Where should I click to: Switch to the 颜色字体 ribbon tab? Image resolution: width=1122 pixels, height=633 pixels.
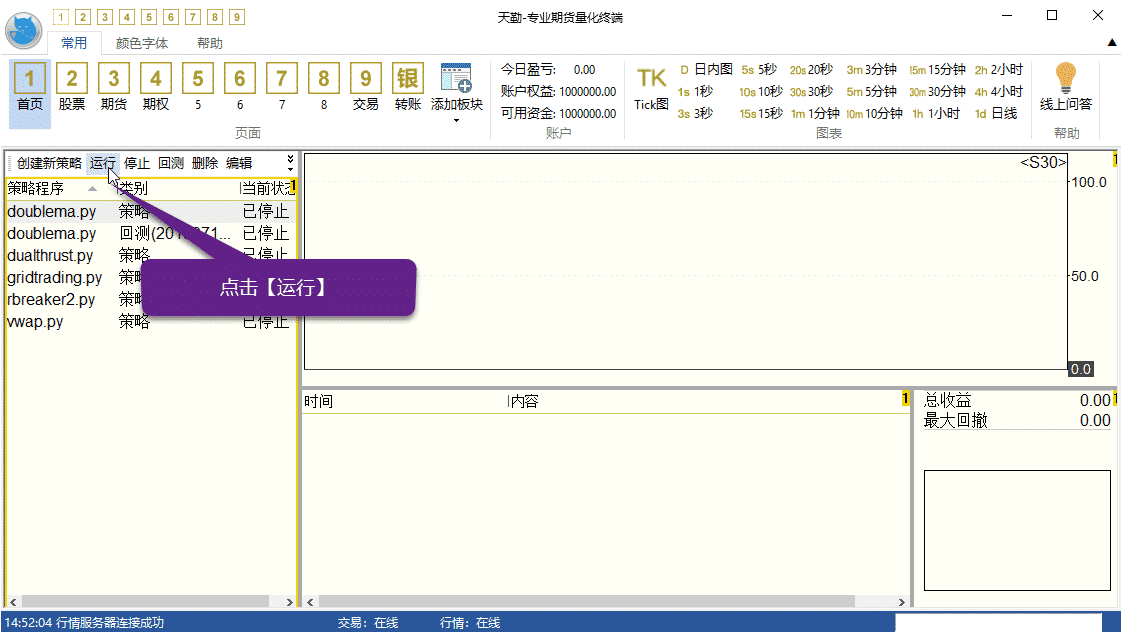point(142,43)
